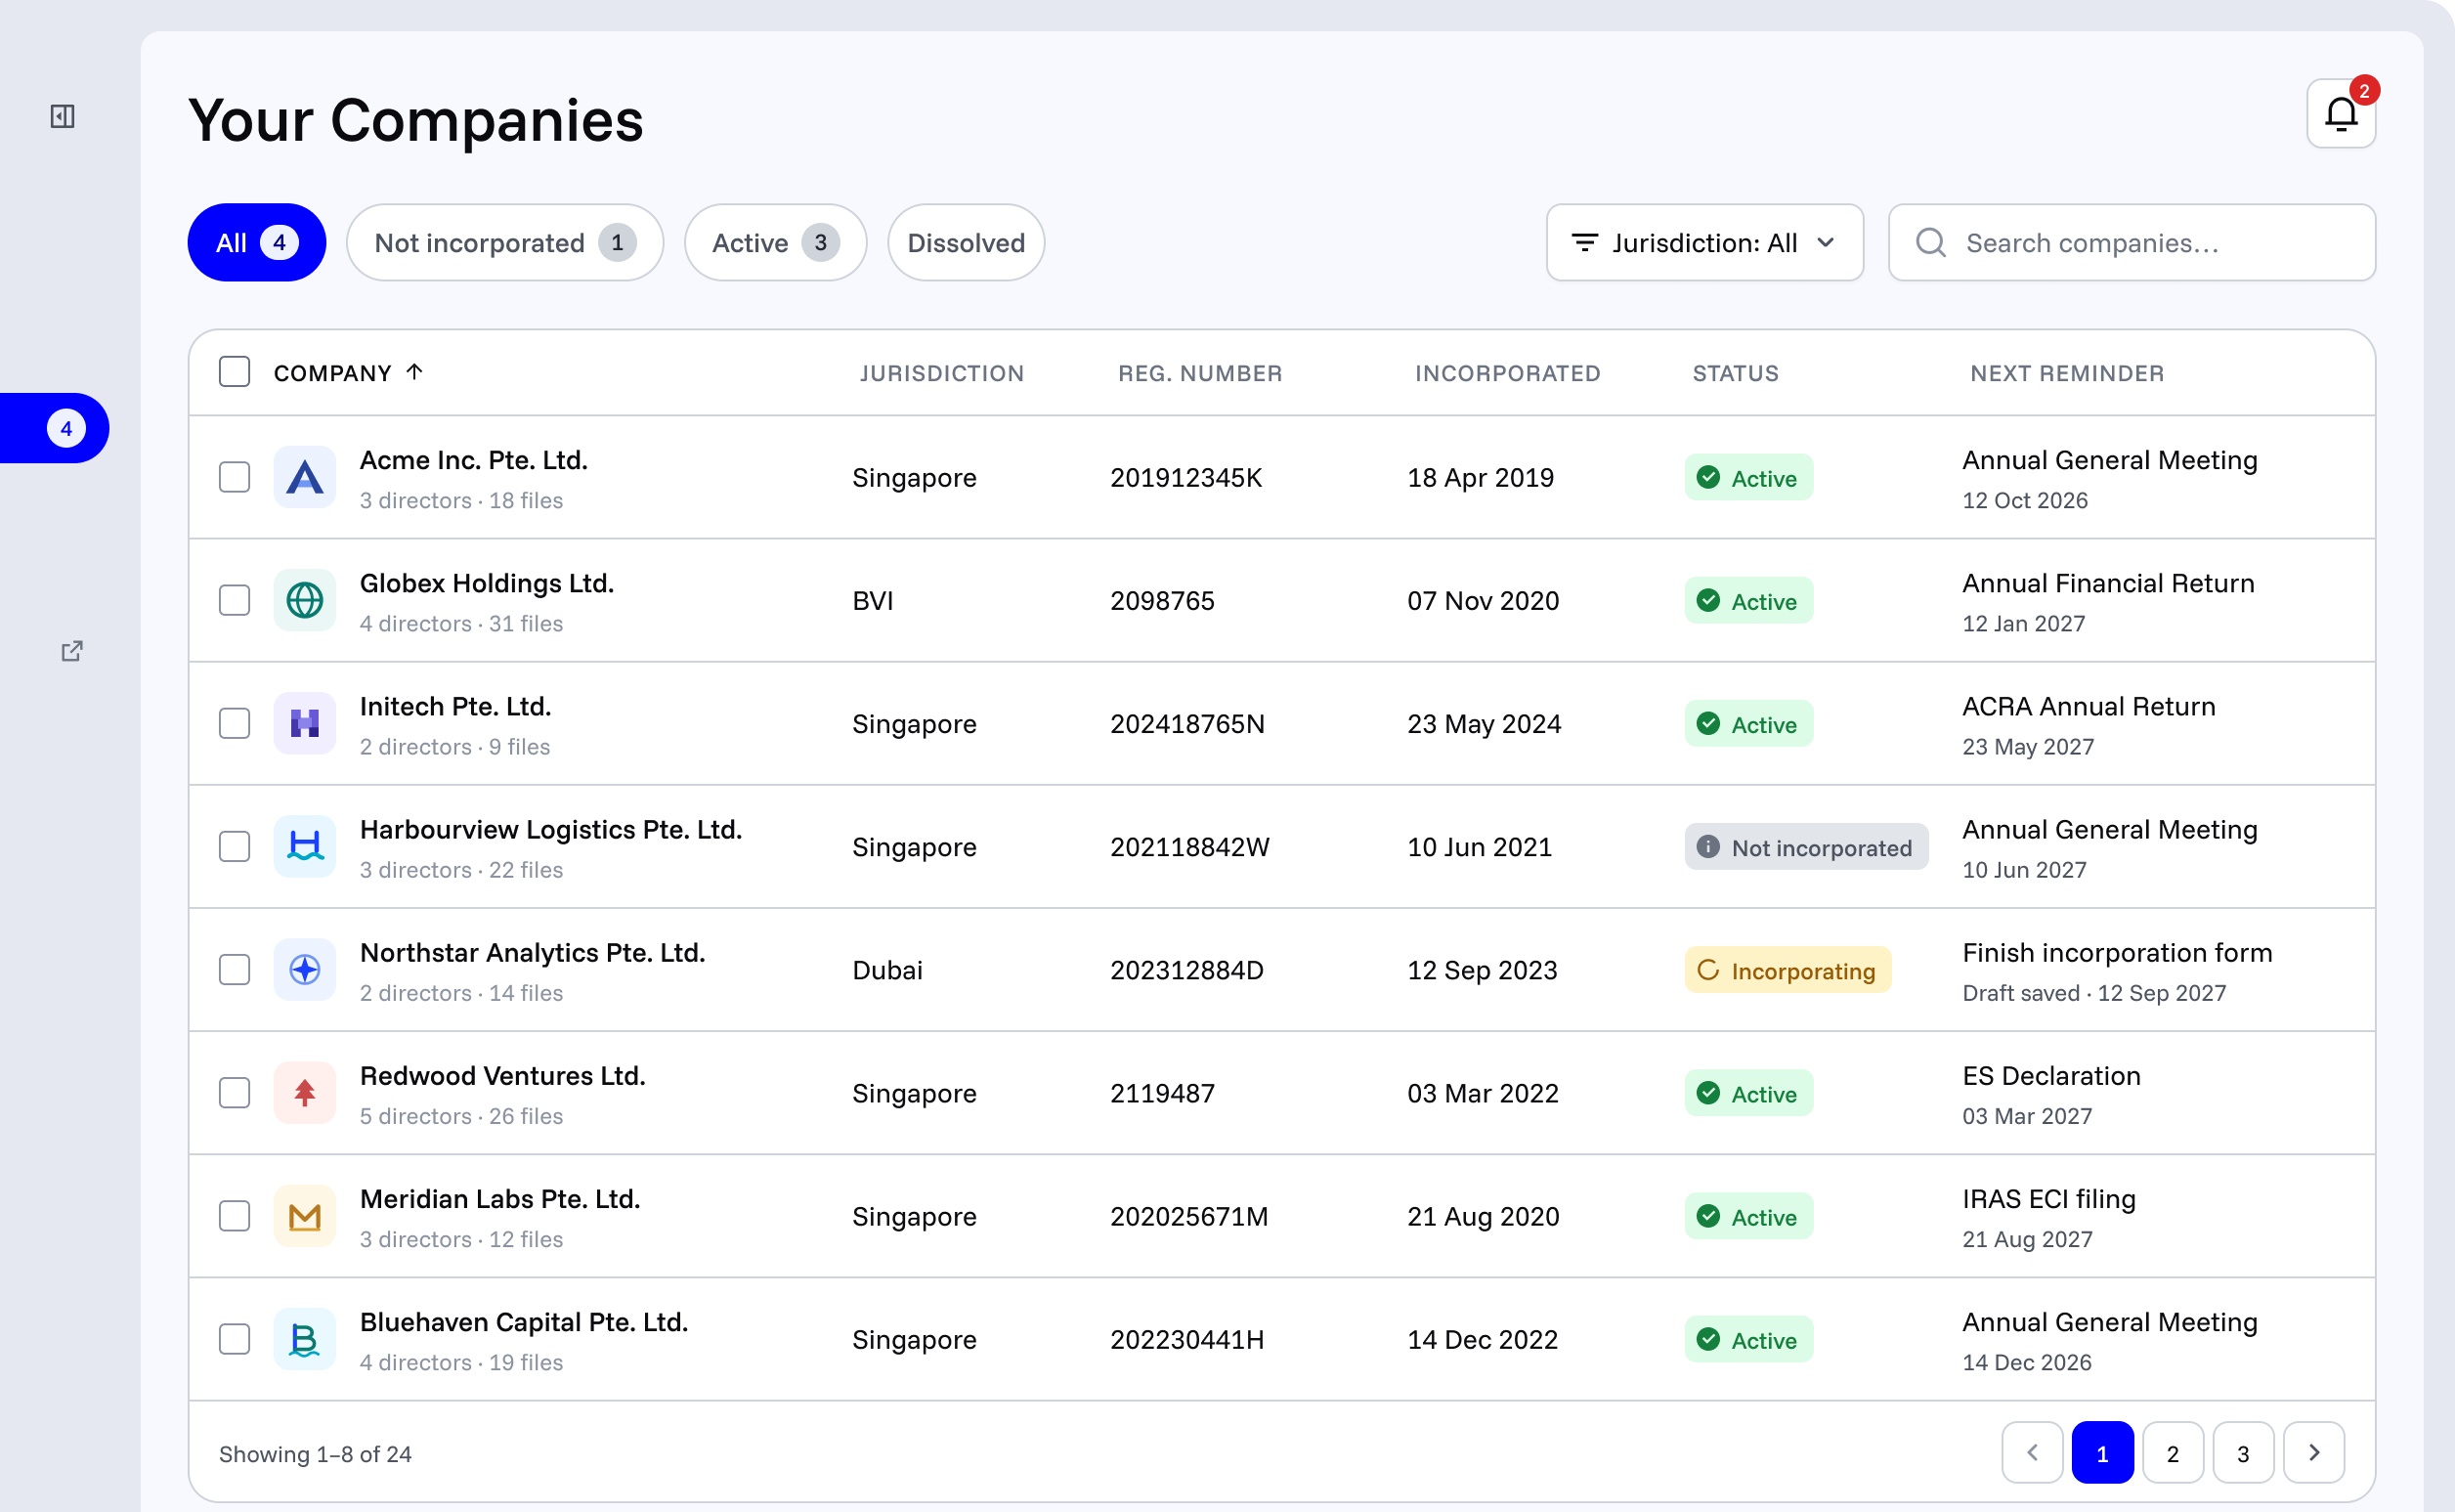Check the Globex Holdings Ltd. row
2455x1512 pixels.
click(x=234, y=600)
